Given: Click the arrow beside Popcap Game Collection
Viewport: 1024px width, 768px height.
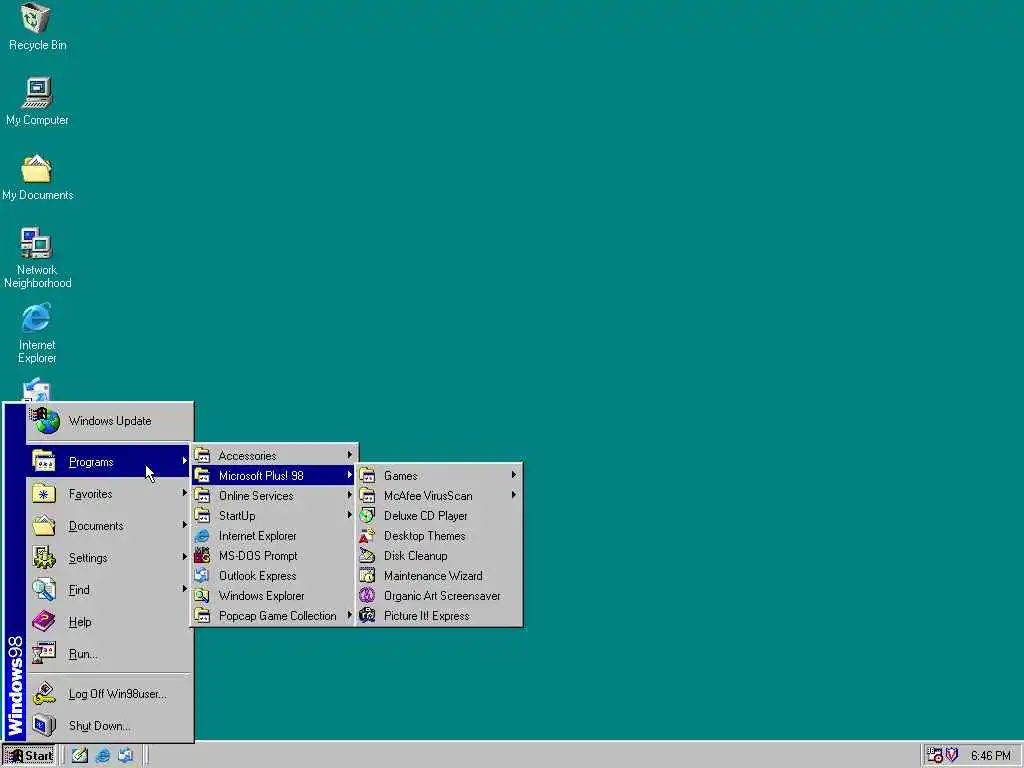Looking at the screenshot, I should [349, 615].
